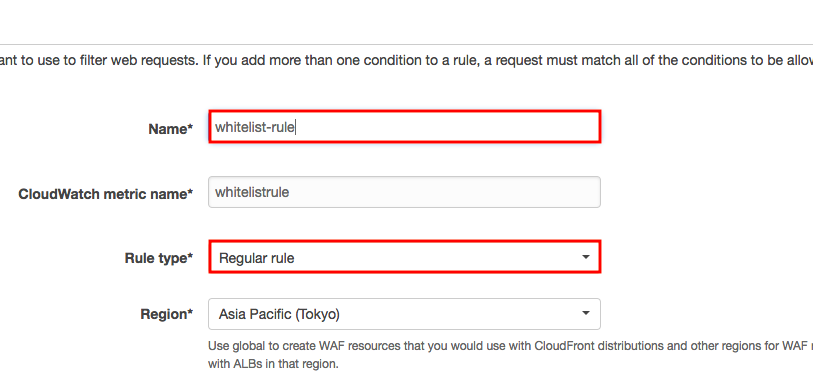Click the 'with ALBs in that region' help line
The image size is (813, 384).
click(273, 364)
